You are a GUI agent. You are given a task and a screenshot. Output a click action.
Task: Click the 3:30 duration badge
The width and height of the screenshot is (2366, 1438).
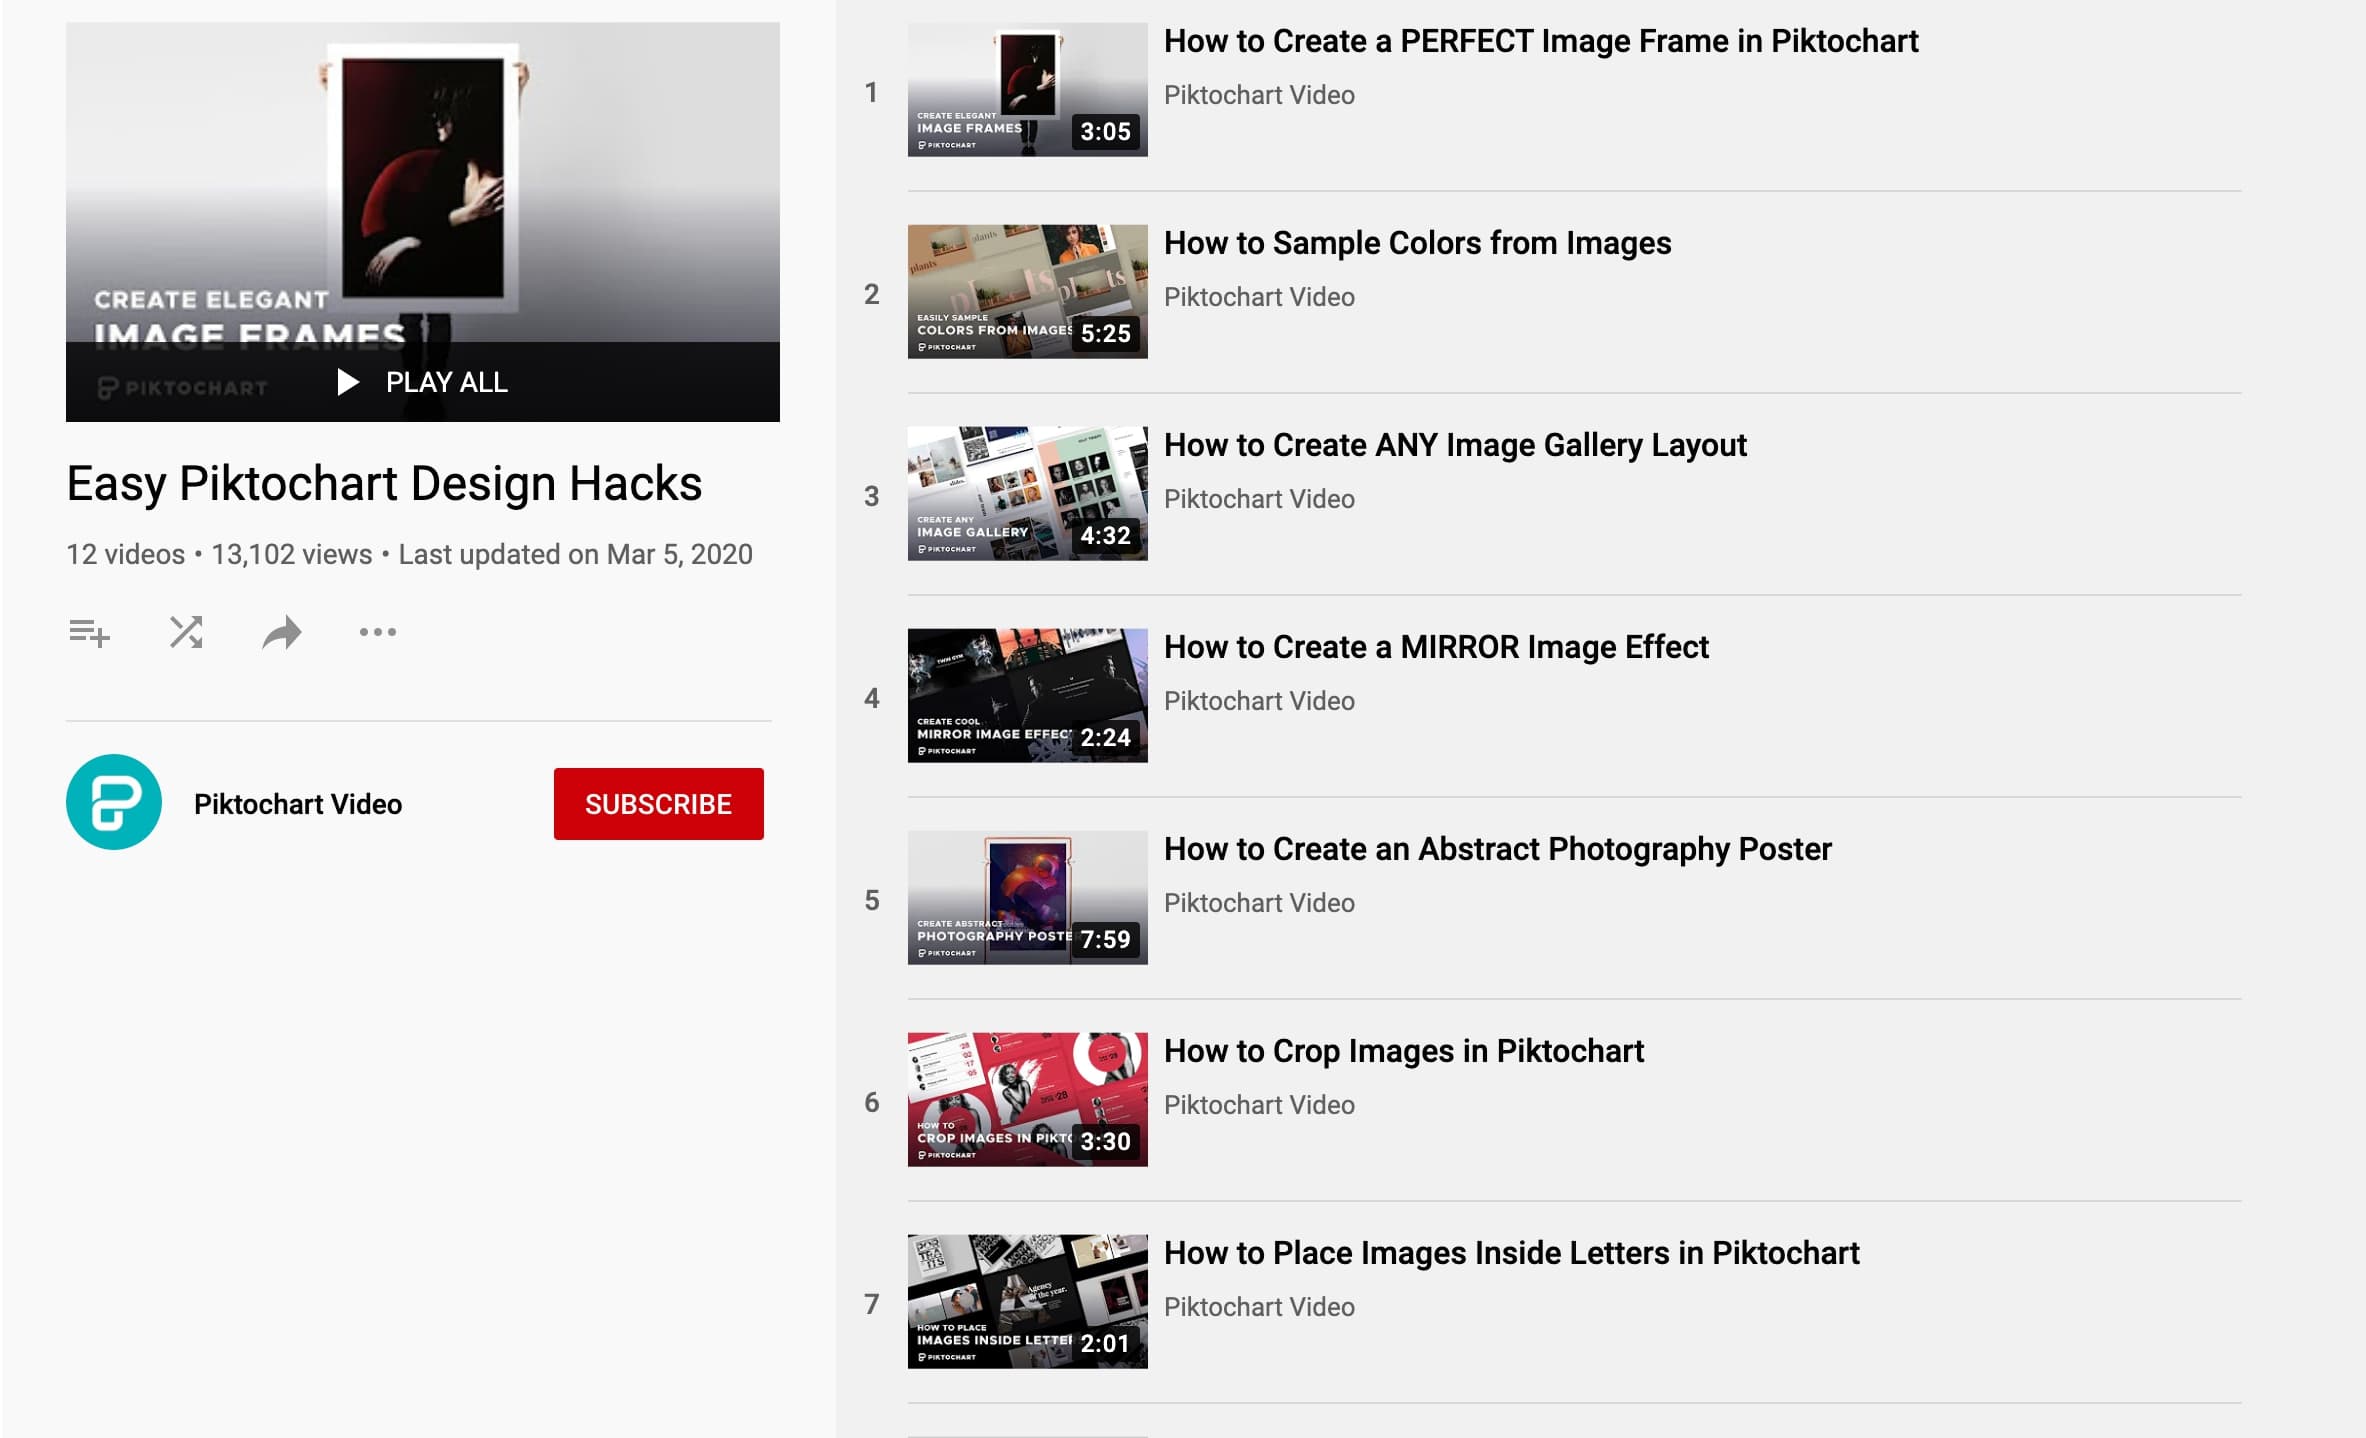coord(1105,1141)
